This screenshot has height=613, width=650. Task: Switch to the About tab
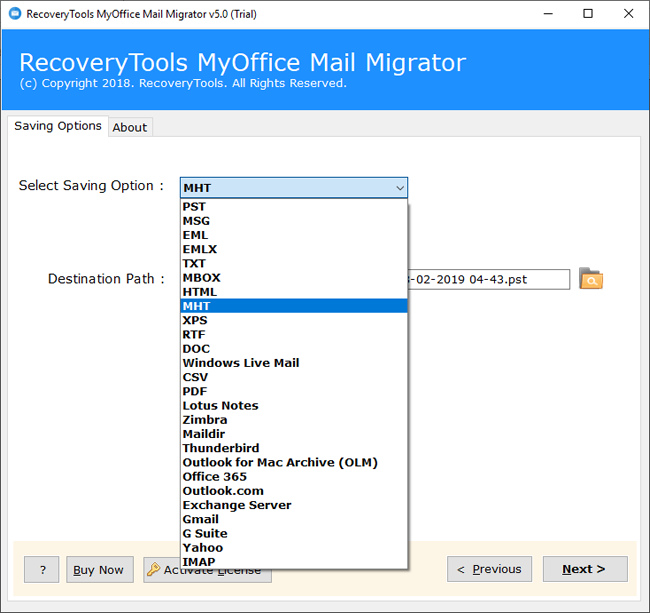(x=130, y=127)
